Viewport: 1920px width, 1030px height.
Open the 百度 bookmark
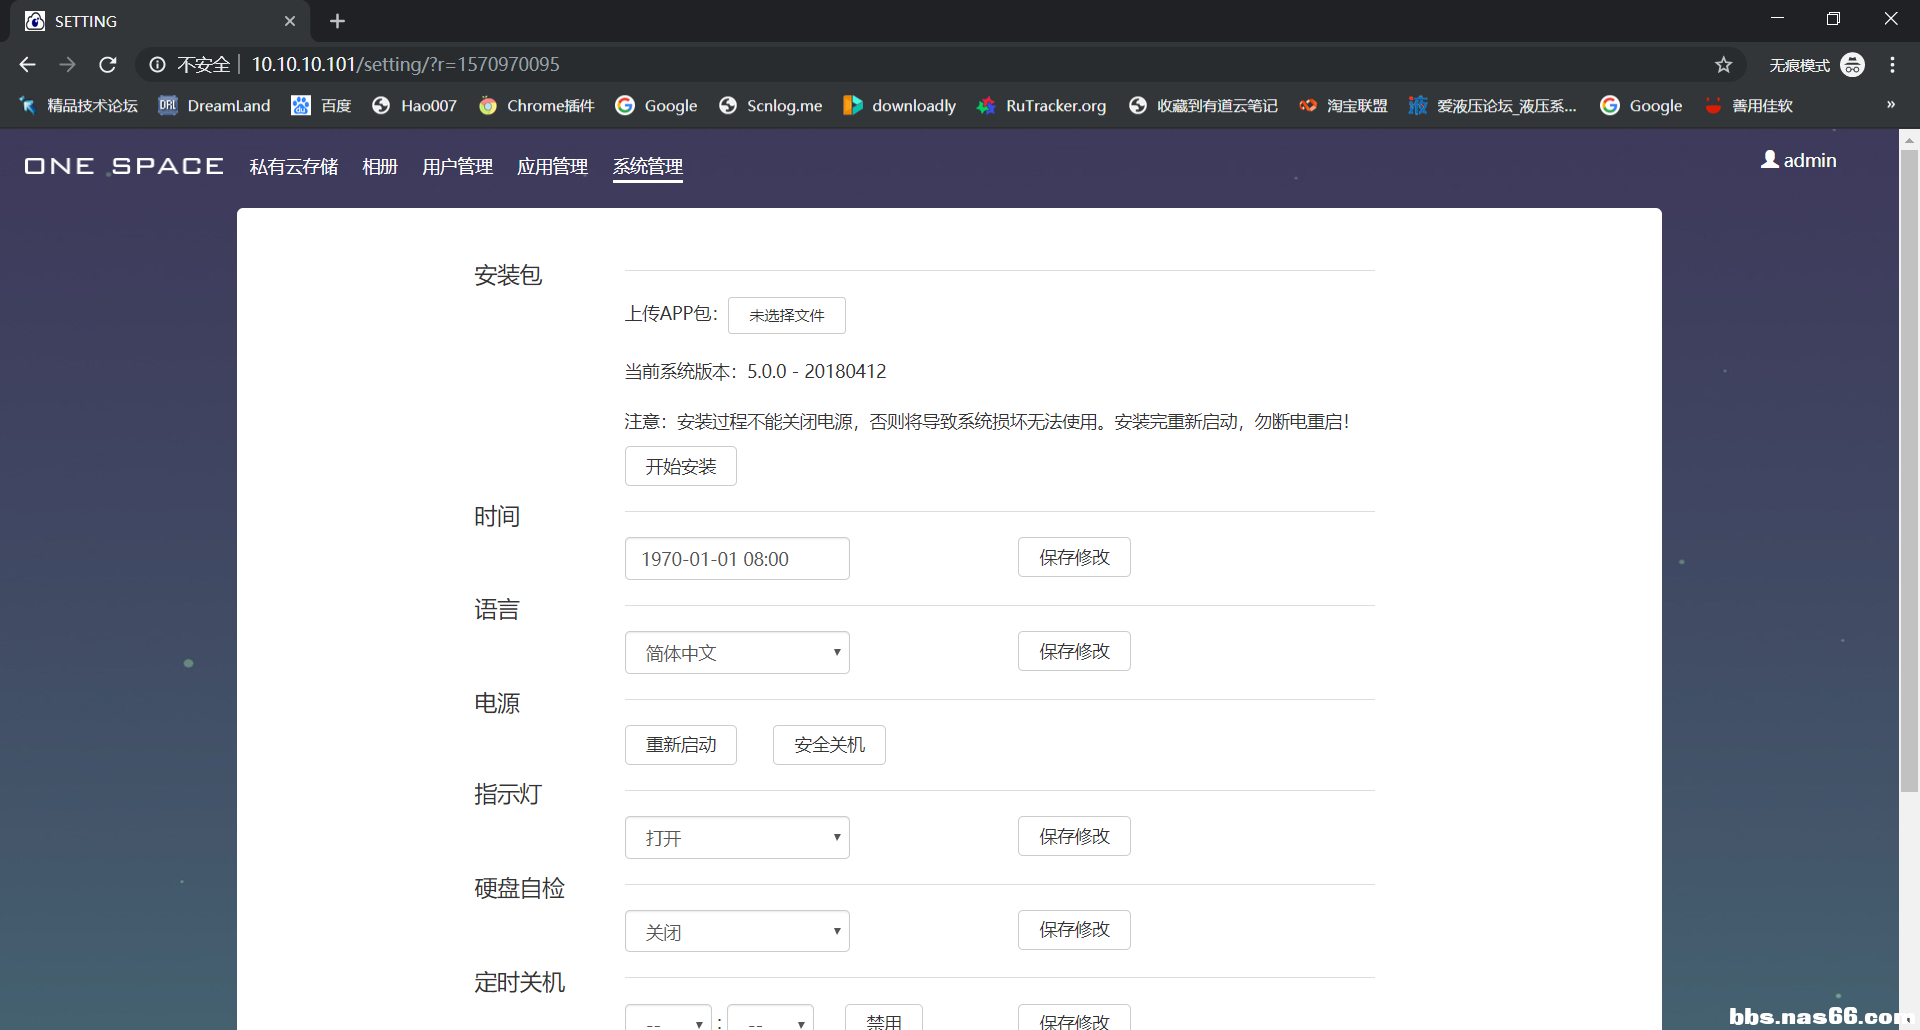point(321,106)
